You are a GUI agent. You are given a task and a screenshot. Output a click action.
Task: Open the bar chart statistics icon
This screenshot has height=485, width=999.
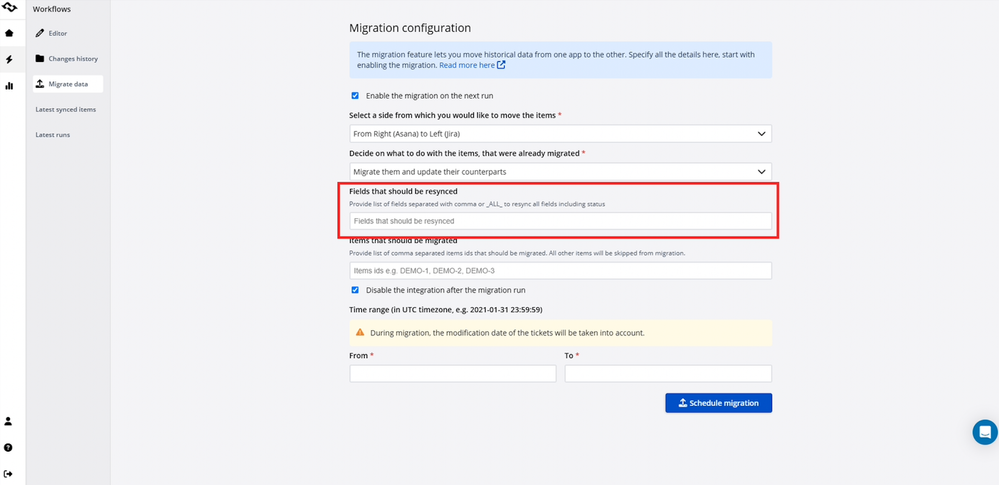tap(10, 86)
